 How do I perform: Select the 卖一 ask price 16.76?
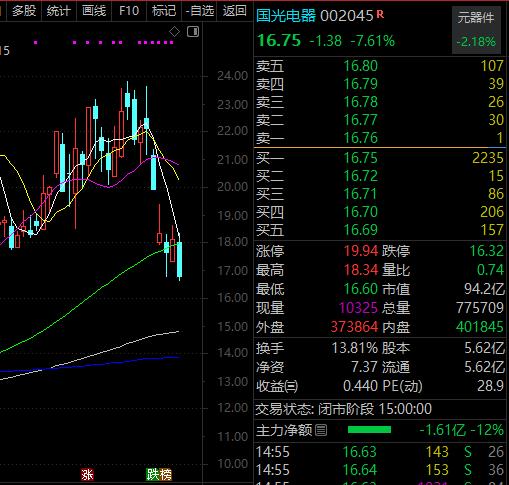click(x=361, y=138)
